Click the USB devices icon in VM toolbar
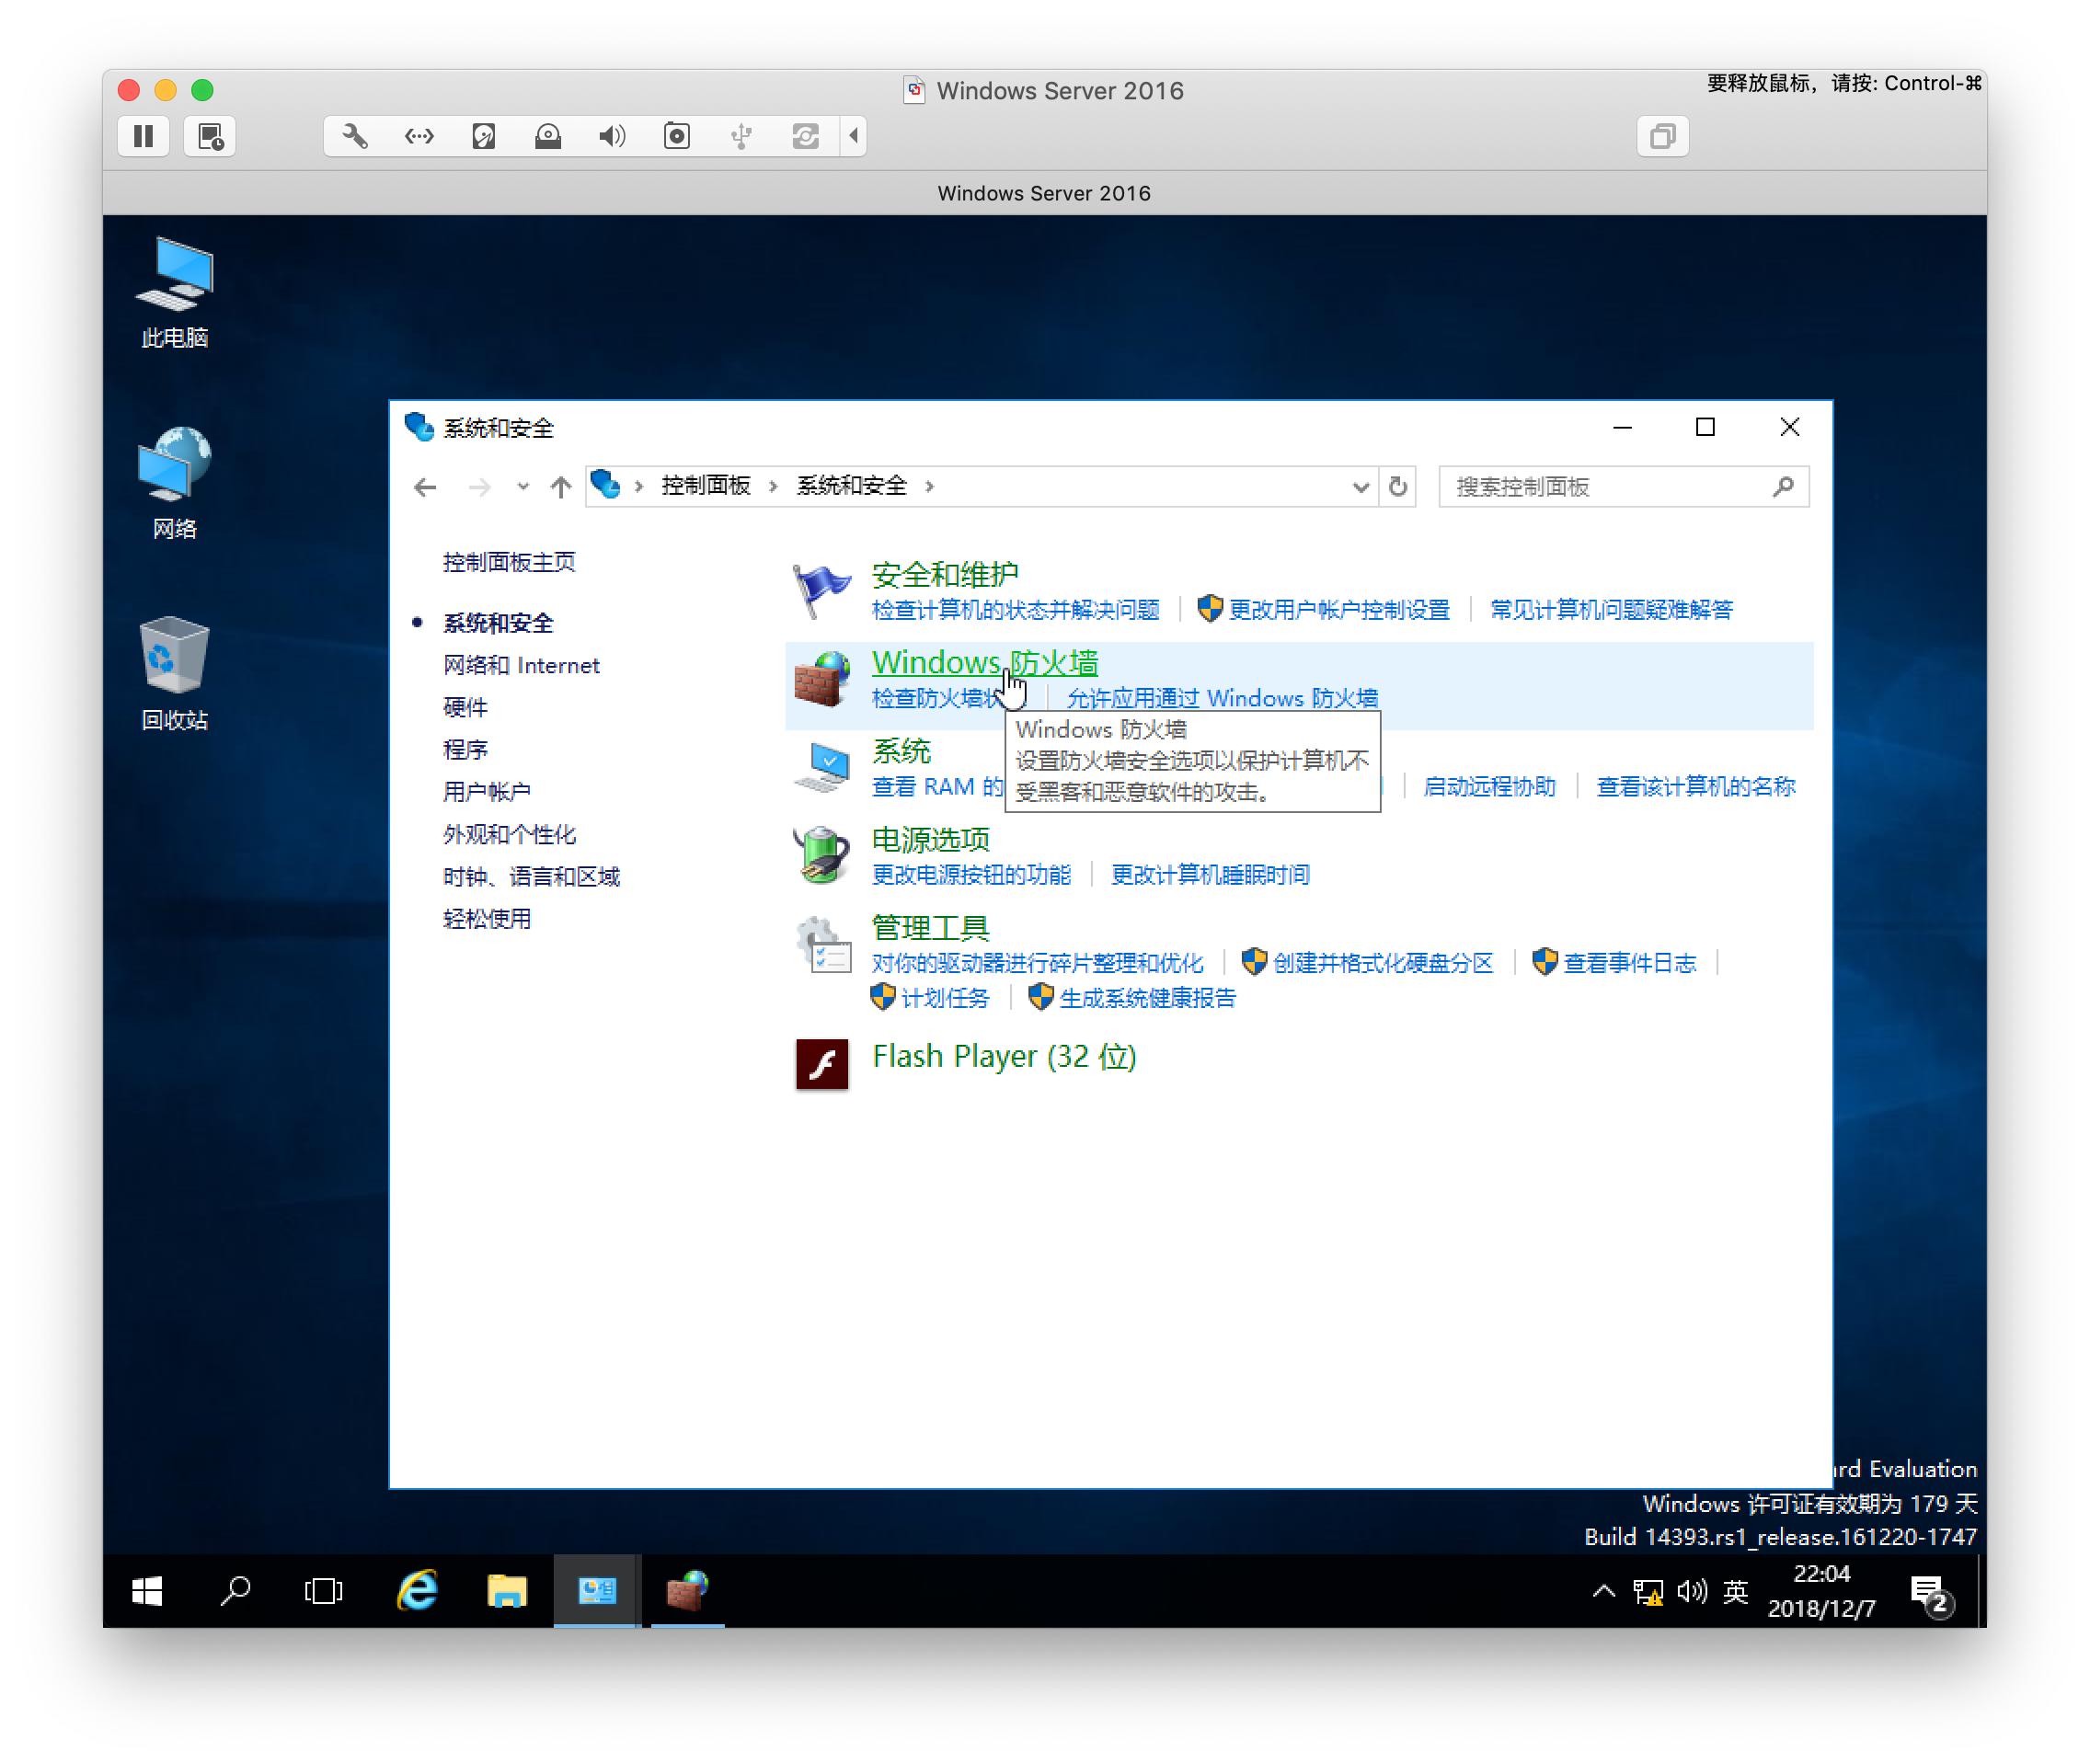The image size is (2090, 1764). (742, 137)
